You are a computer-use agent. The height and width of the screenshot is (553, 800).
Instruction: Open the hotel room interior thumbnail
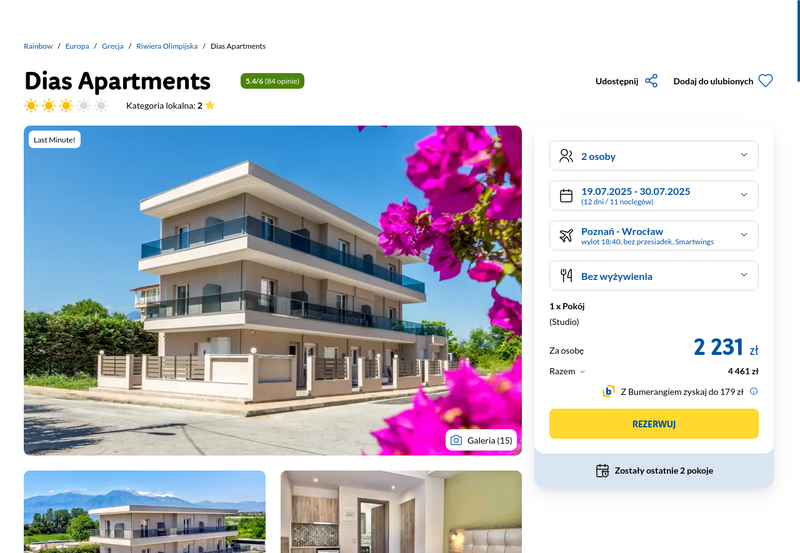[401, 512]
